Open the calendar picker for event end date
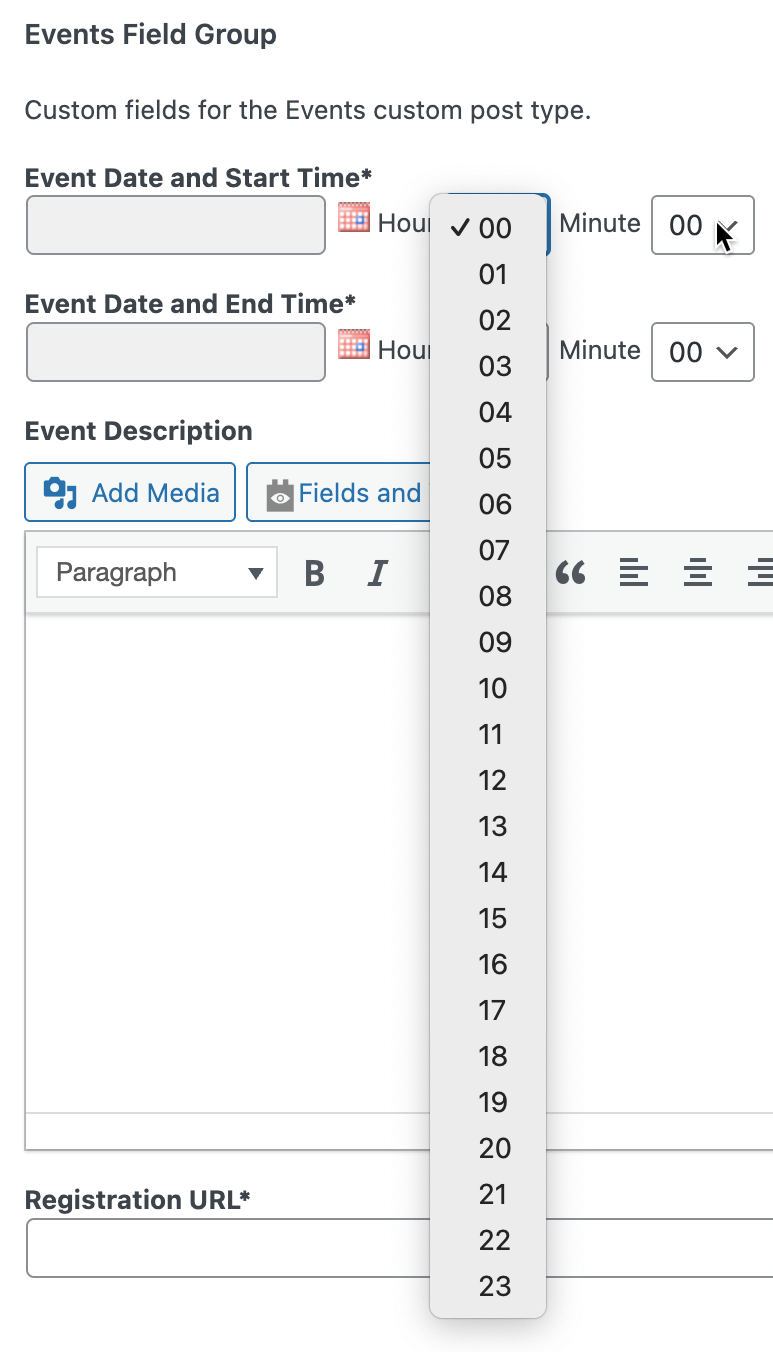The width and height of the screenshot is (773, 1352). [354, 346]
